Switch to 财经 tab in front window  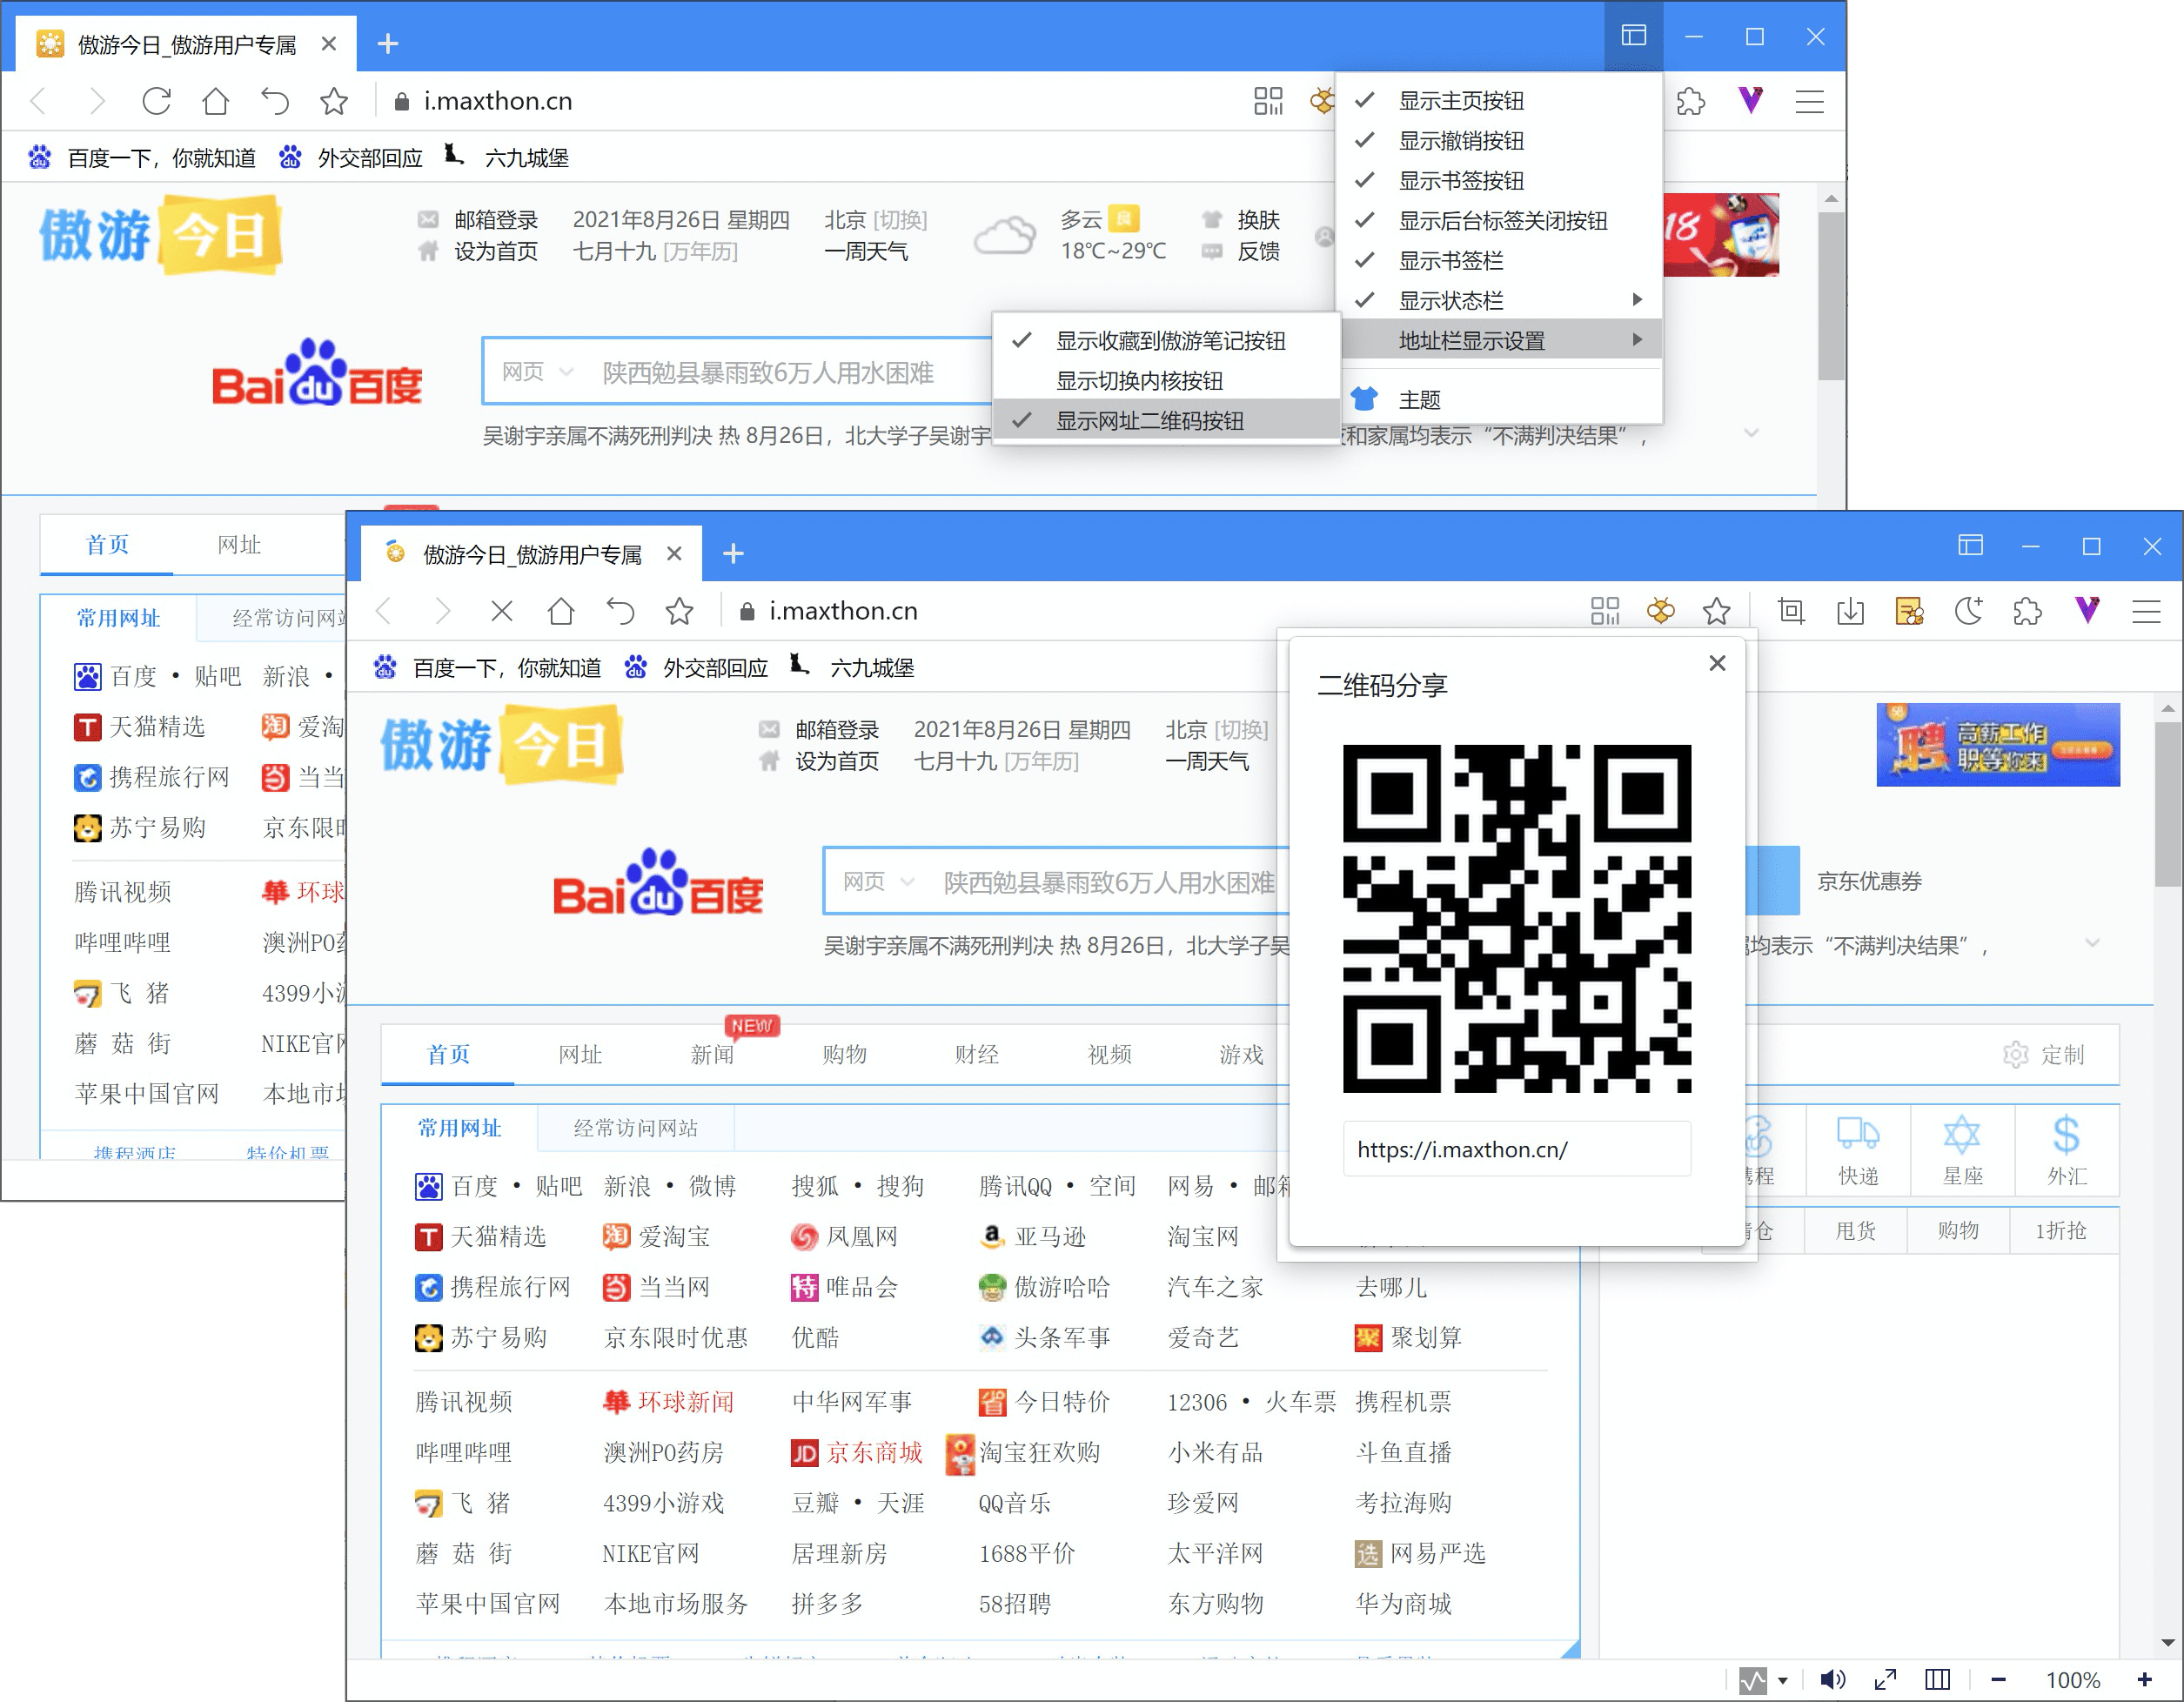point(977,1054)
